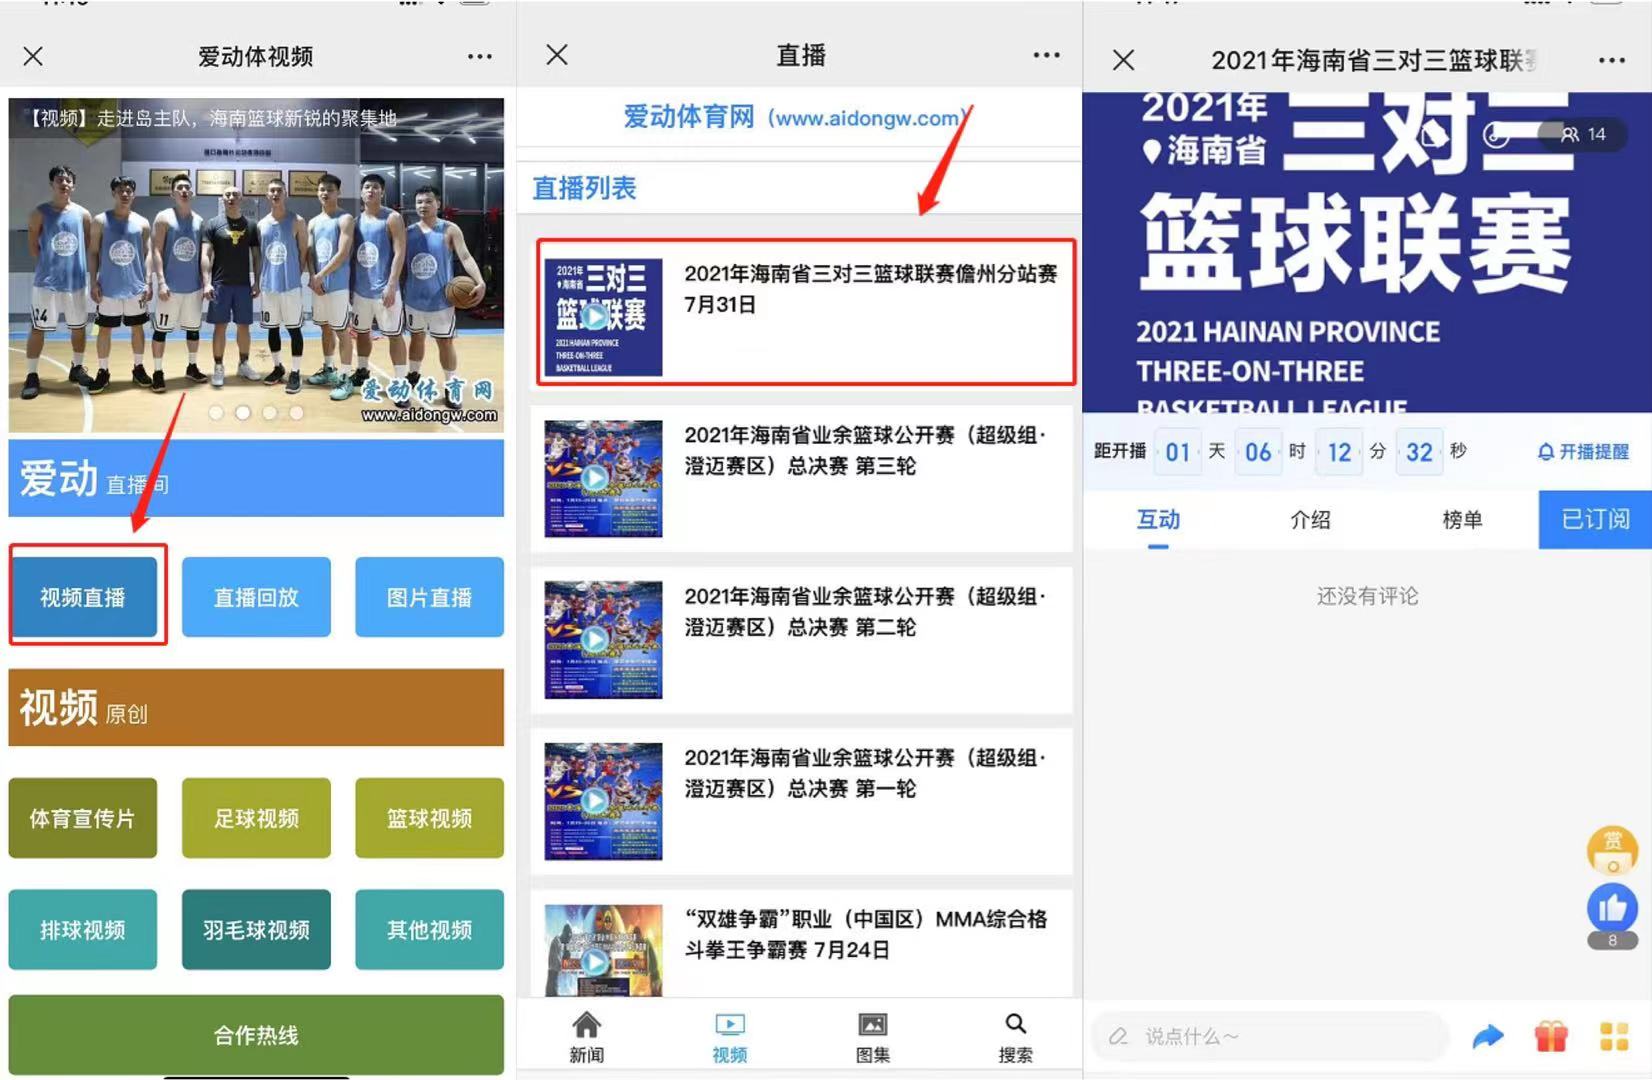Open the red gift box icon

pos(1551,1037)
